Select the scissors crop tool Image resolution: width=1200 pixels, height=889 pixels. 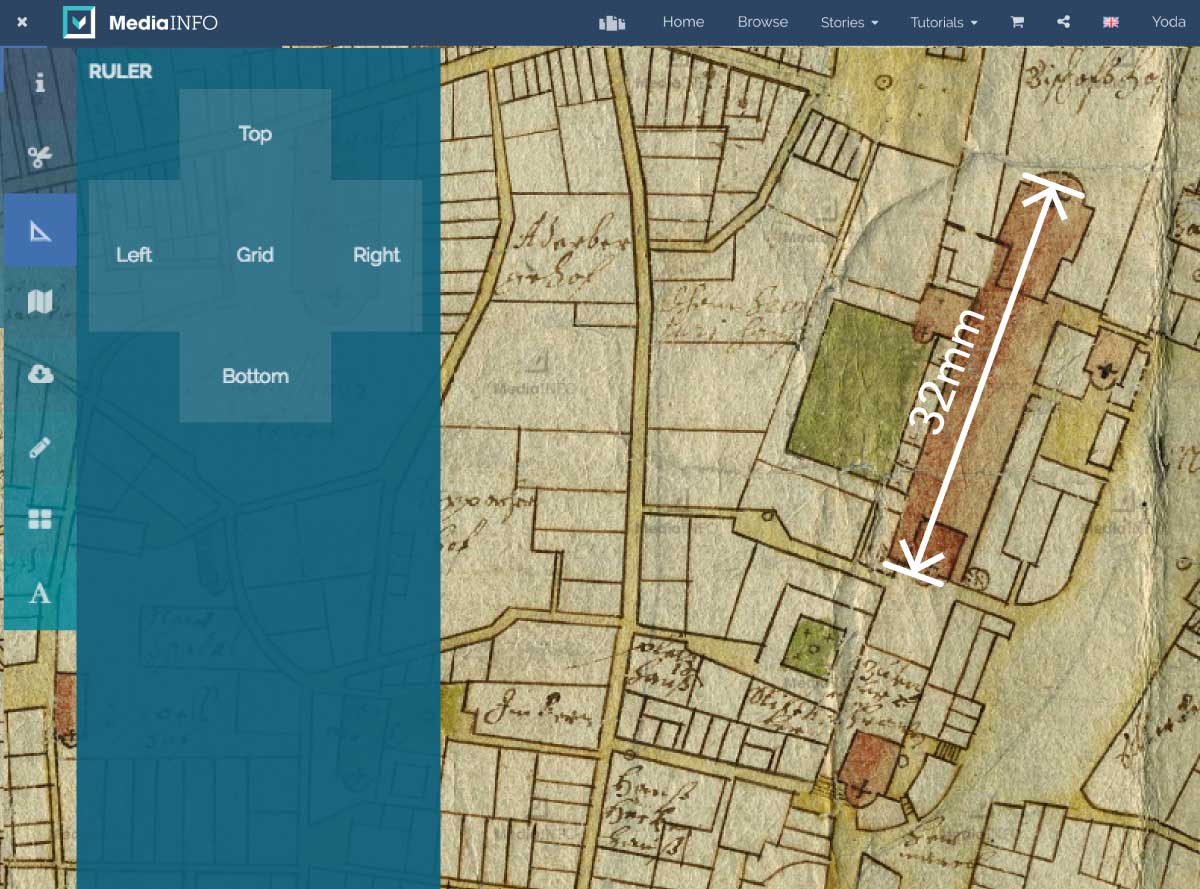(40, 157)
